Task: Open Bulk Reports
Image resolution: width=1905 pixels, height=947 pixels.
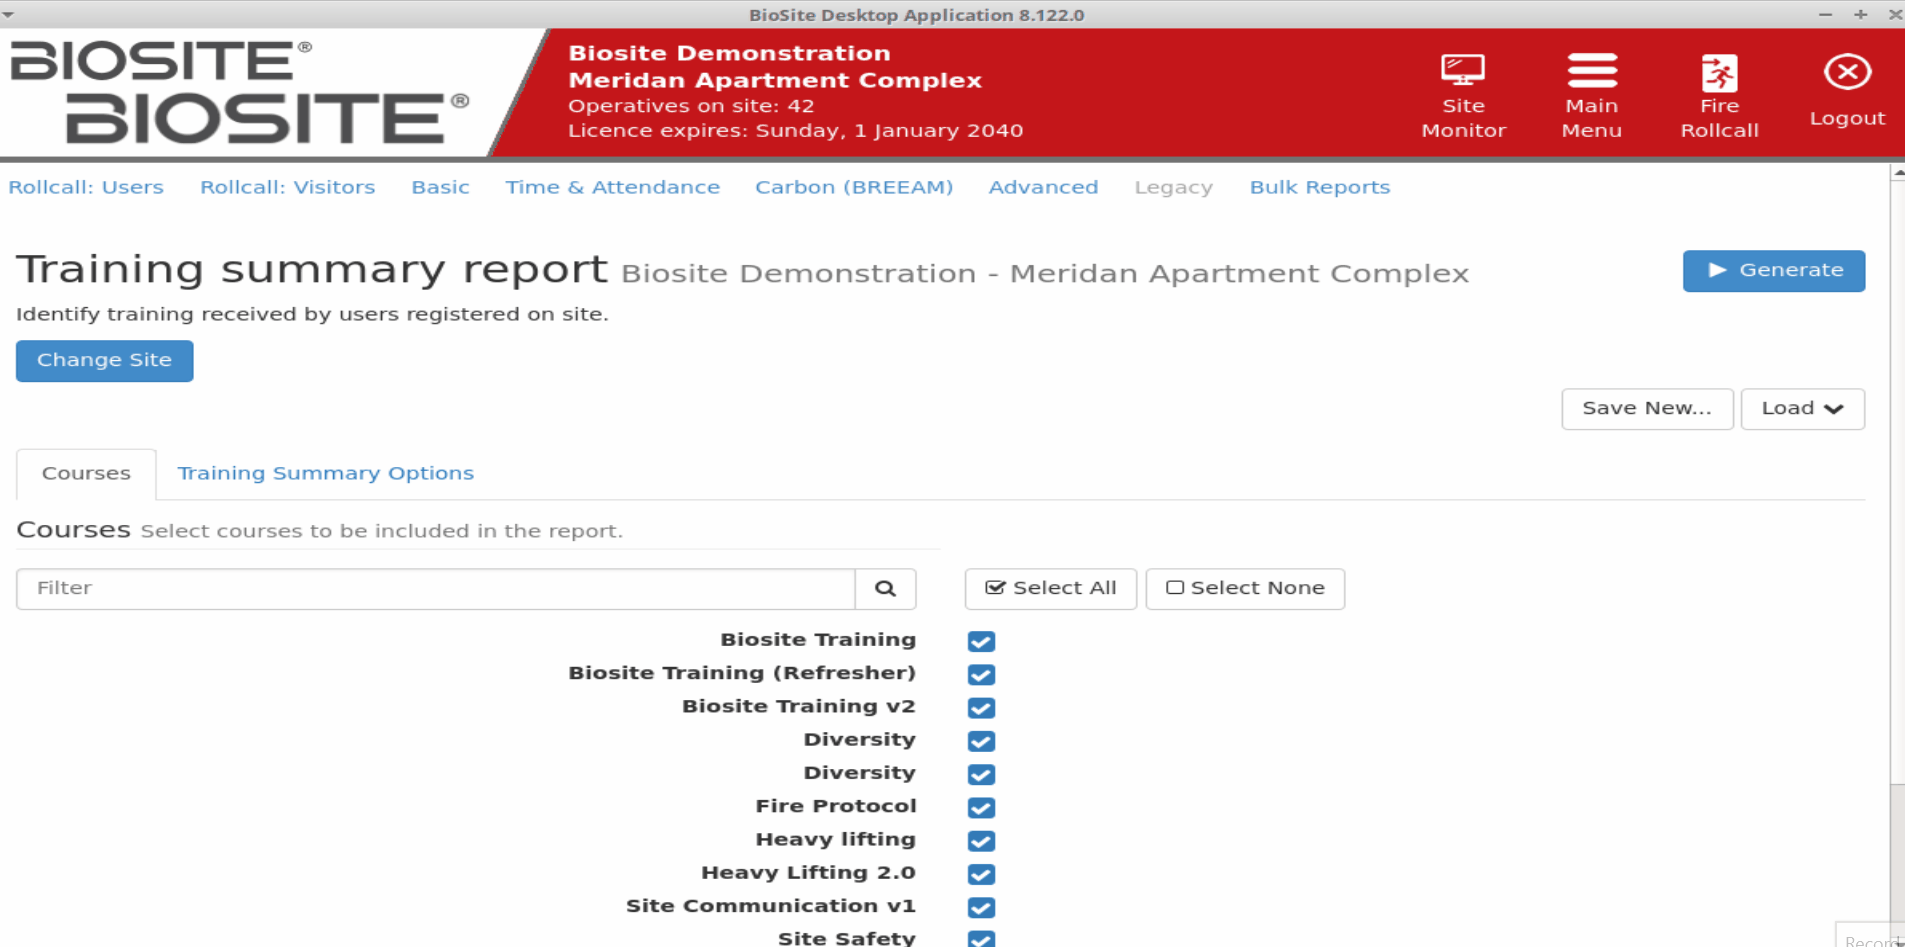Action: point(1320,187)
